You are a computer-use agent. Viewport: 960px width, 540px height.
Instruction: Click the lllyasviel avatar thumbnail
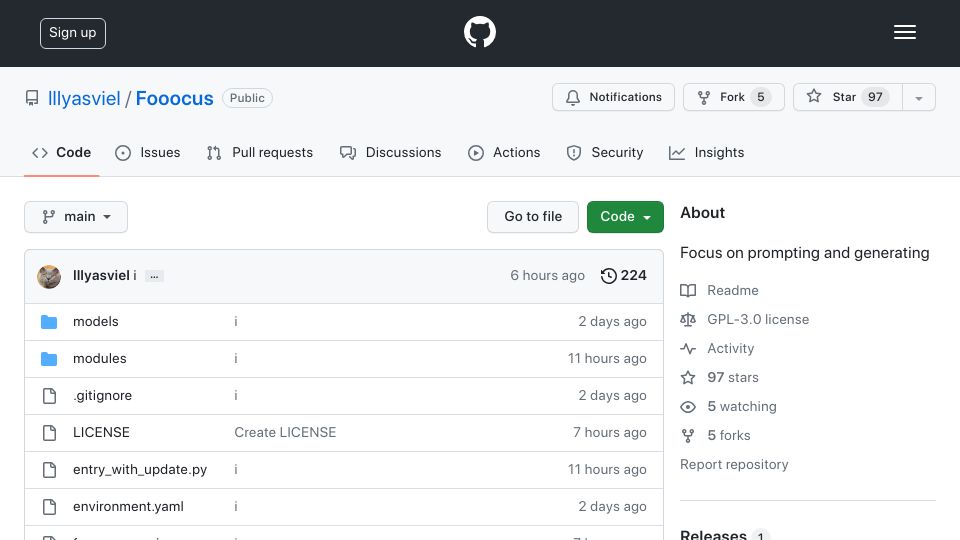click(49, 276)
